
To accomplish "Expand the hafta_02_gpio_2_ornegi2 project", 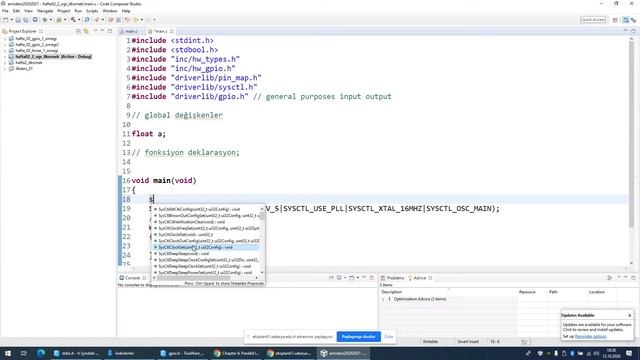I will coord(5,44).
